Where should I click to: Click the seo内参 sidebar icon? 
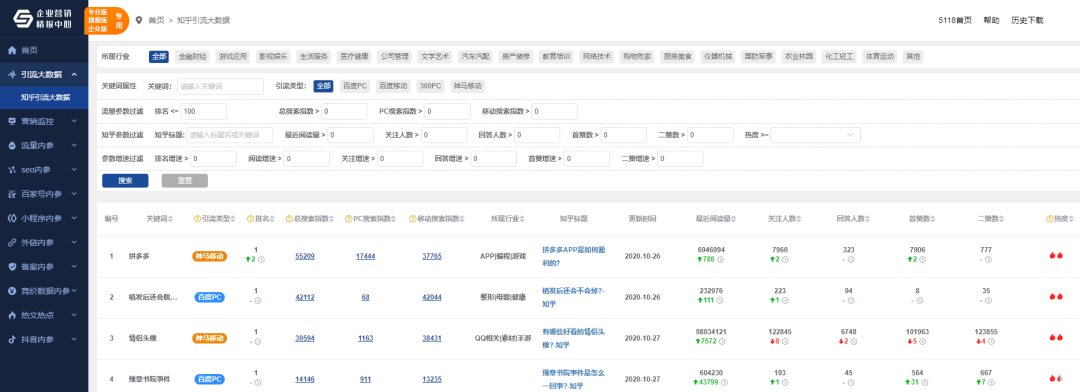click(x=12, y=169)
